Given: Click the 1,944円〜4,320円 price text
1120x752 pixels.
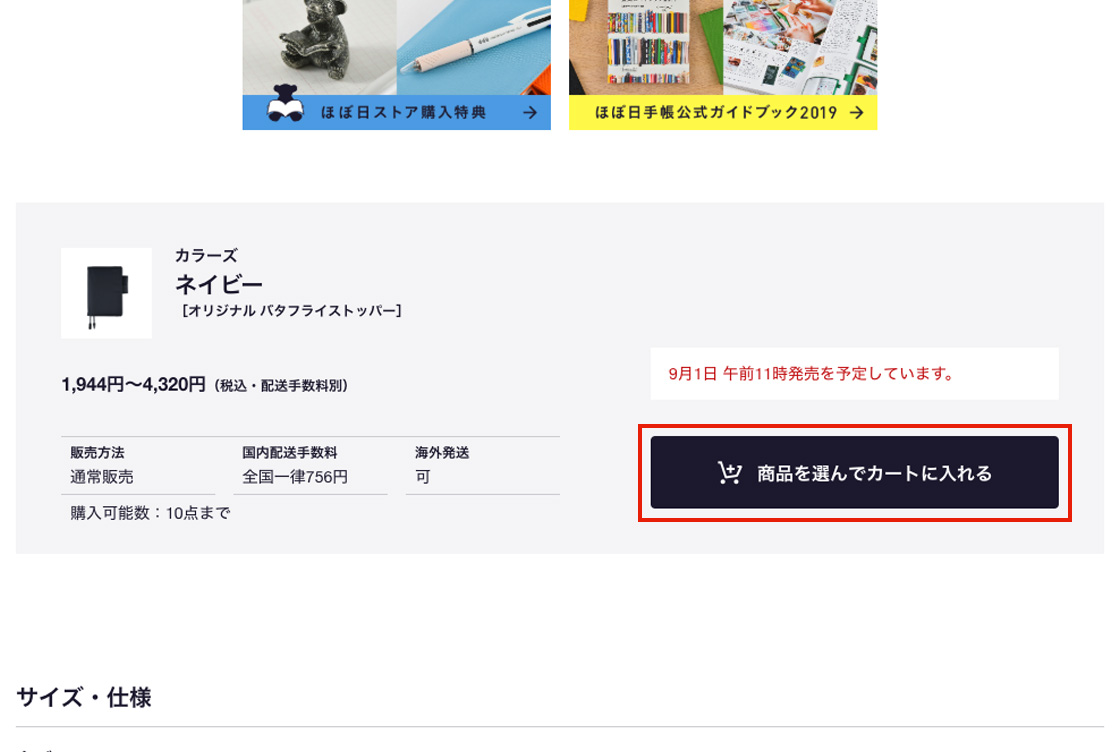Looking at the screenshot, I should pyautogui.click(x=134, y=385).
